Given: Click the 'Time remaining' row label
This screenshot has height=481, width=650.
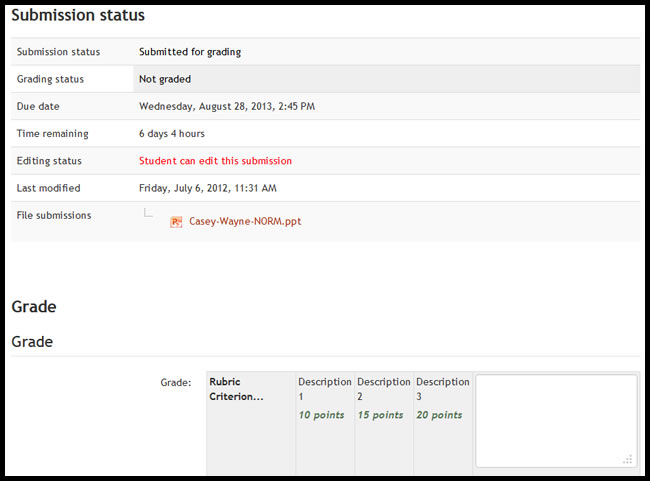Looking at the screenshot, I should click(52, 134).
